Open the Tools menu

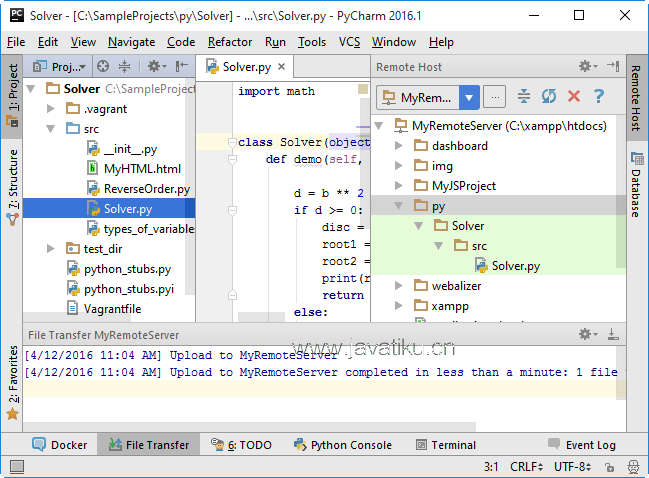point(312,42)
